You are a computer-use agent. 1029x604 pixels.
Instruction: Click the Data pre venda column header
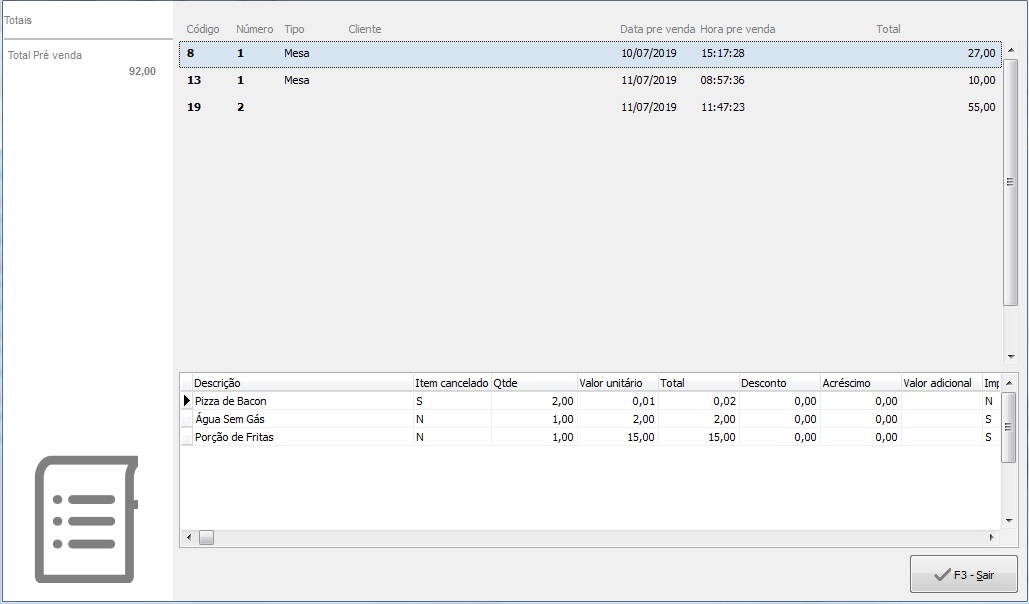[x=657, y=29]
